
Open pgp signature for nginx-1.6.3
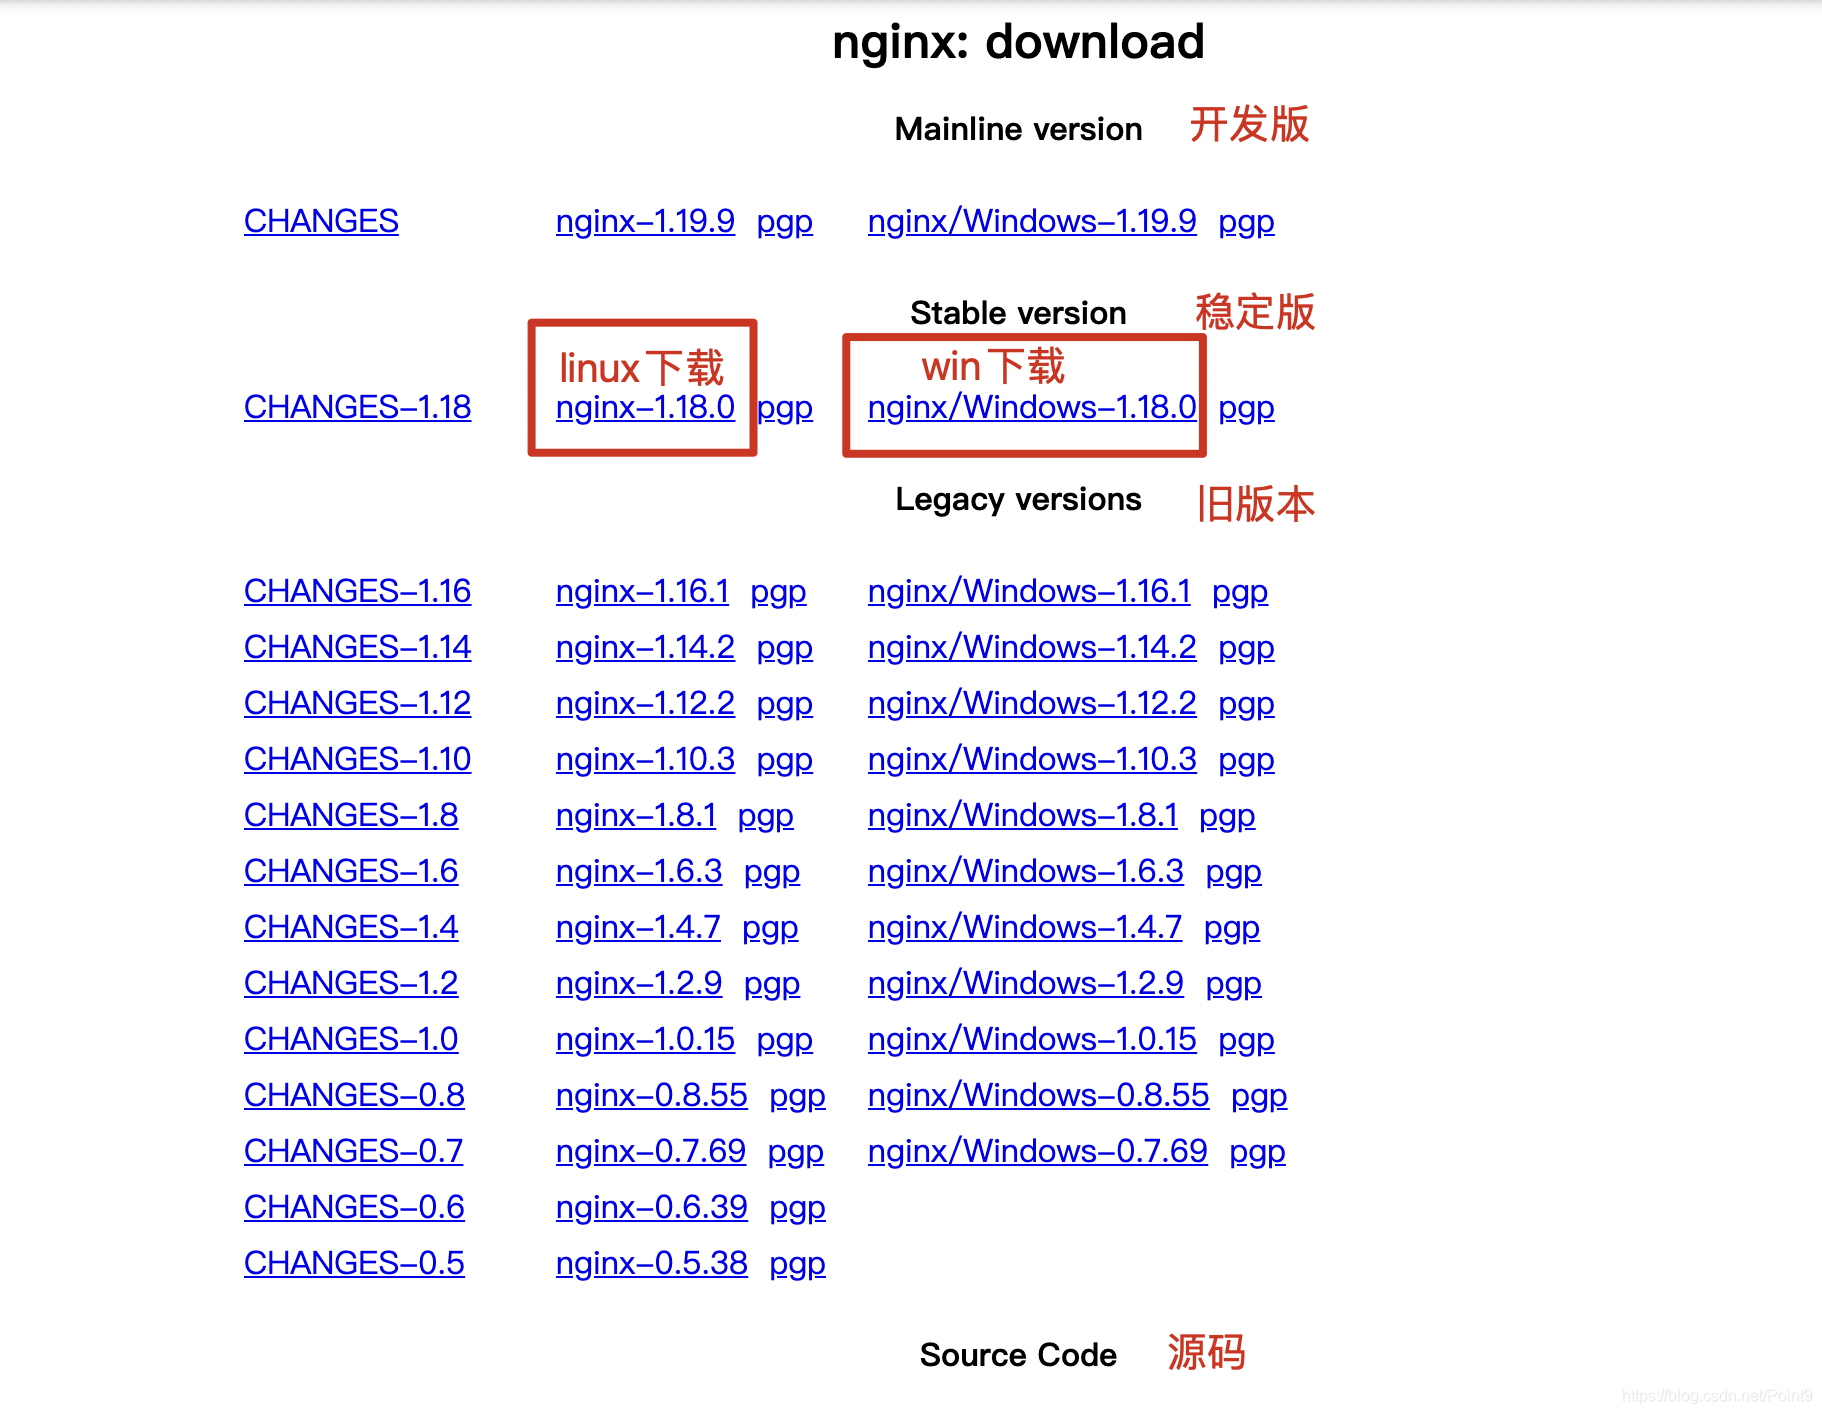(772, 871)
